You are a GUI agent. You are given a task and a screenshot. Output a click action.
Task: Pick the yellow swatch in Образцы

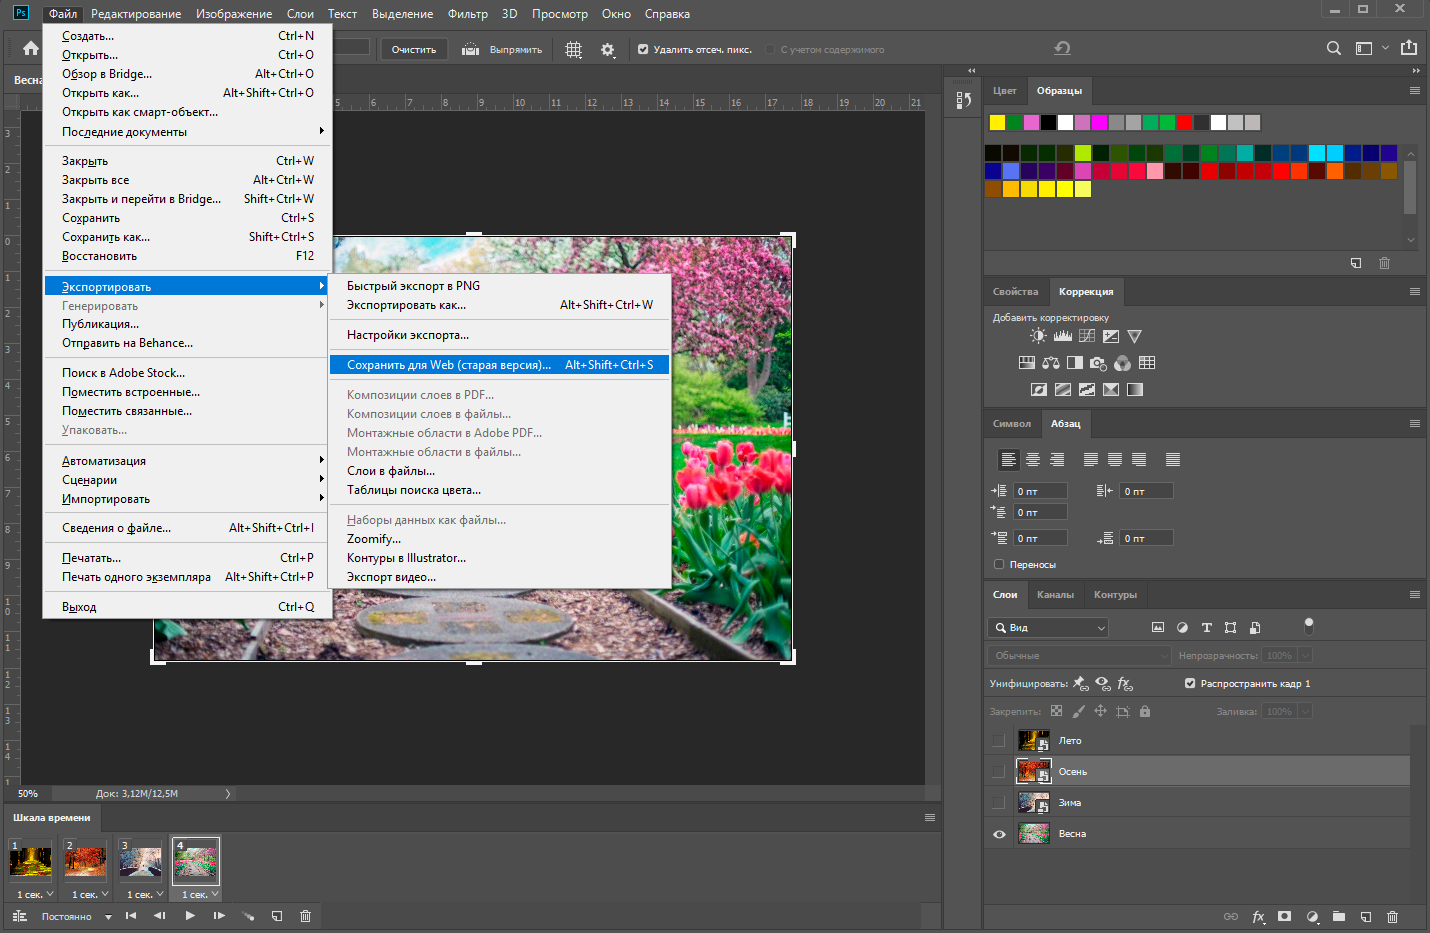pos(997,122)
